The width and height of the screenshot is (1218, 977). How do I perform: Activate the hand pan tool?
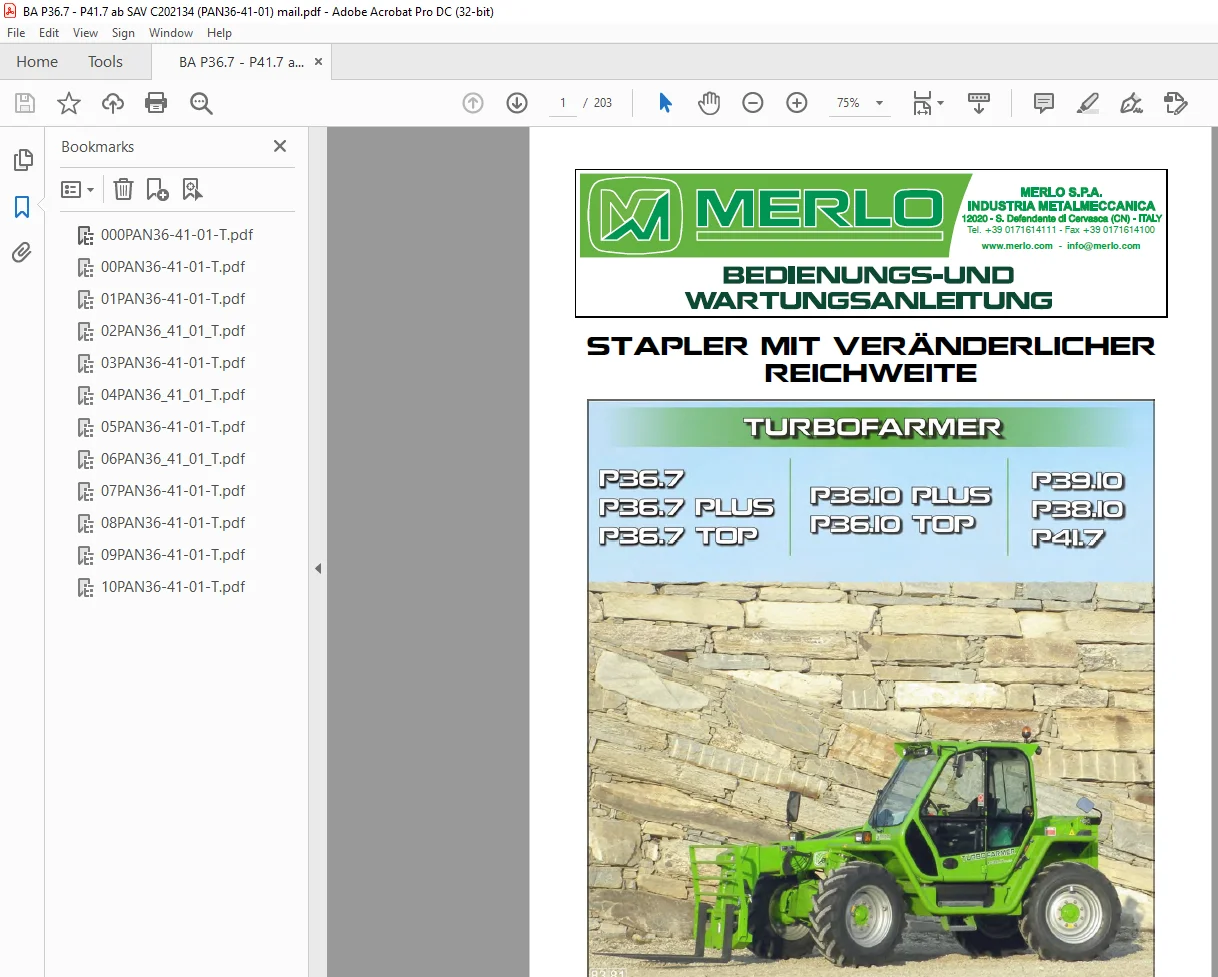point(709,103)
